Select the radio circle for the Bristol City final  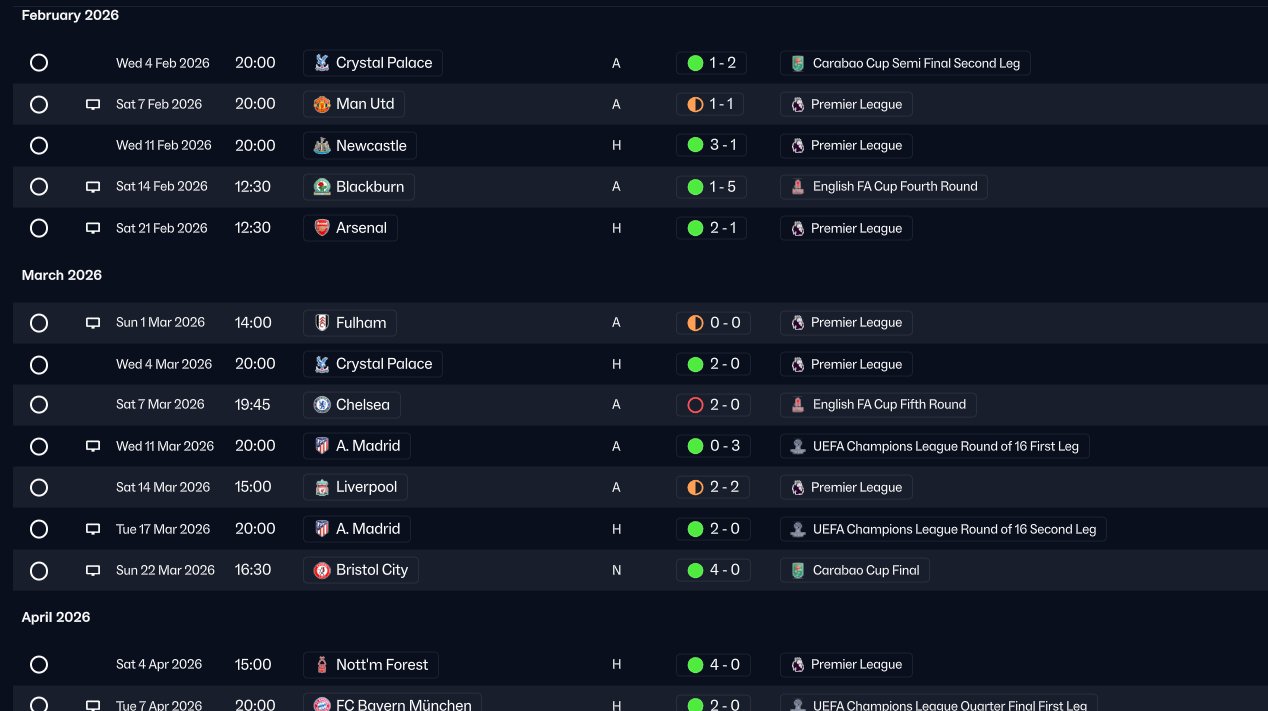click(39, 571)
